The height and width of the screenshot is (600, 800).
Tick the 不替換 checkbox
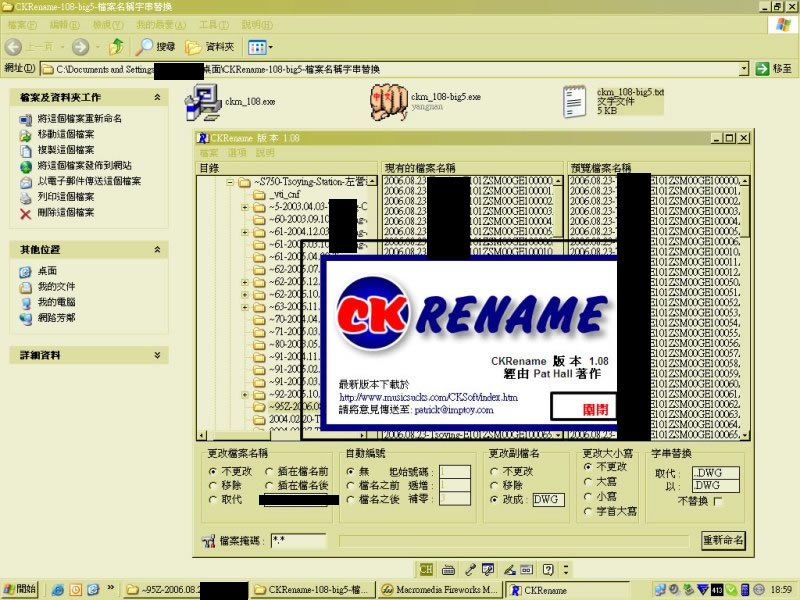(718, 501)
